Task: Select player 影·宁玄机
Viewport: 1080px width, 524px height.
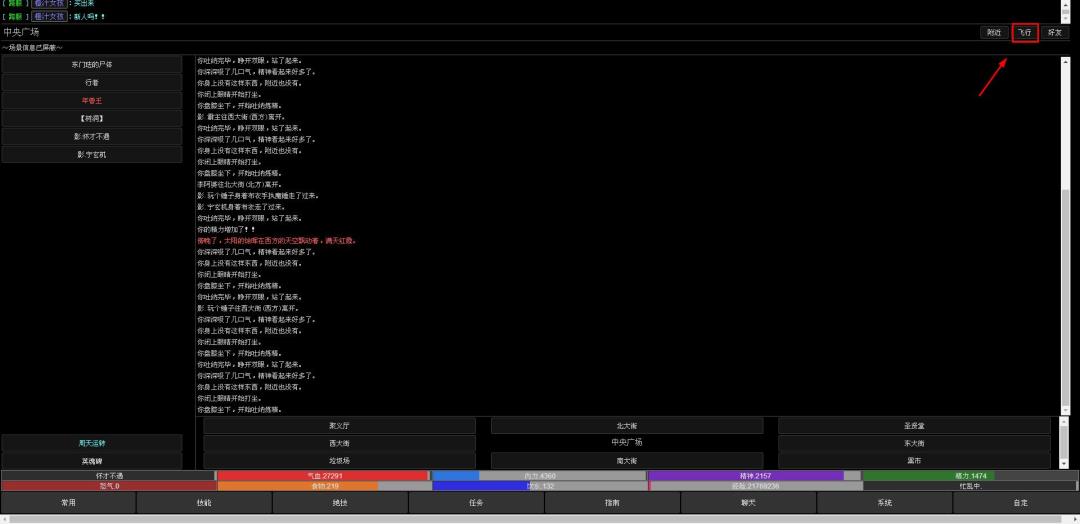Action: click(x=92, y=154)
